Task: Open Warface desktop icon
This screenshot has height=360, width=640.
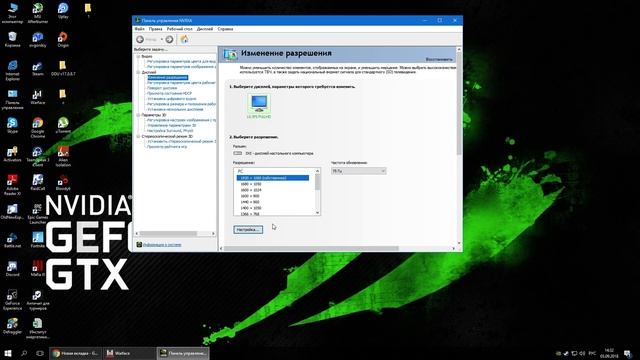Action: click(38, 97)
